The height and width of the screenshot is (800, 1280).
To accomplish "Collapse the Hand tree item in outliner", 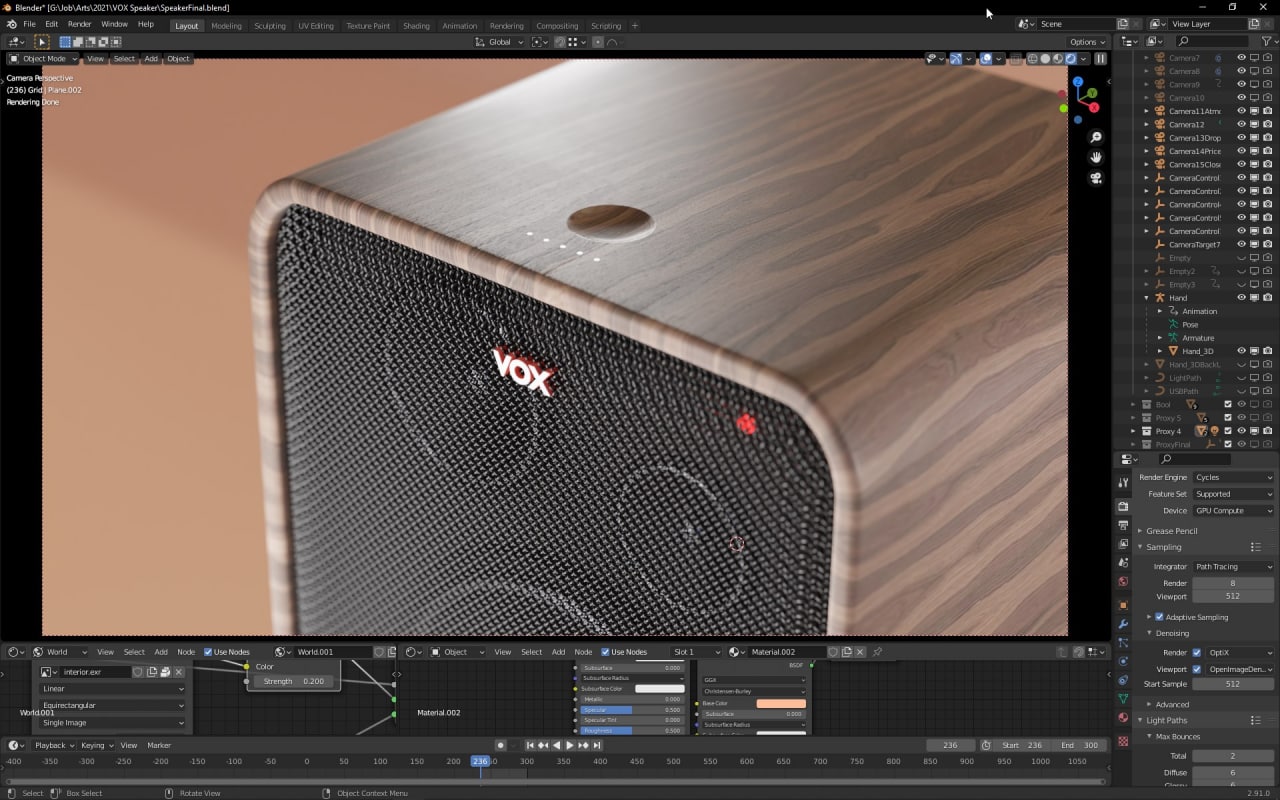I will point(1147,298).
